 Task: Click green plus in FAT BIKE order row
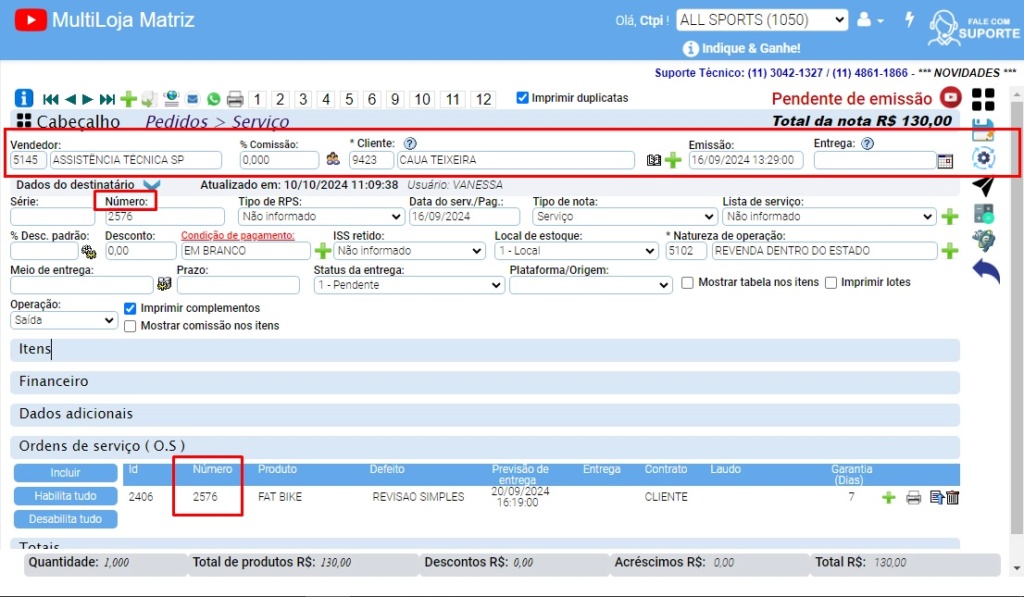click(x=888, y=498)
